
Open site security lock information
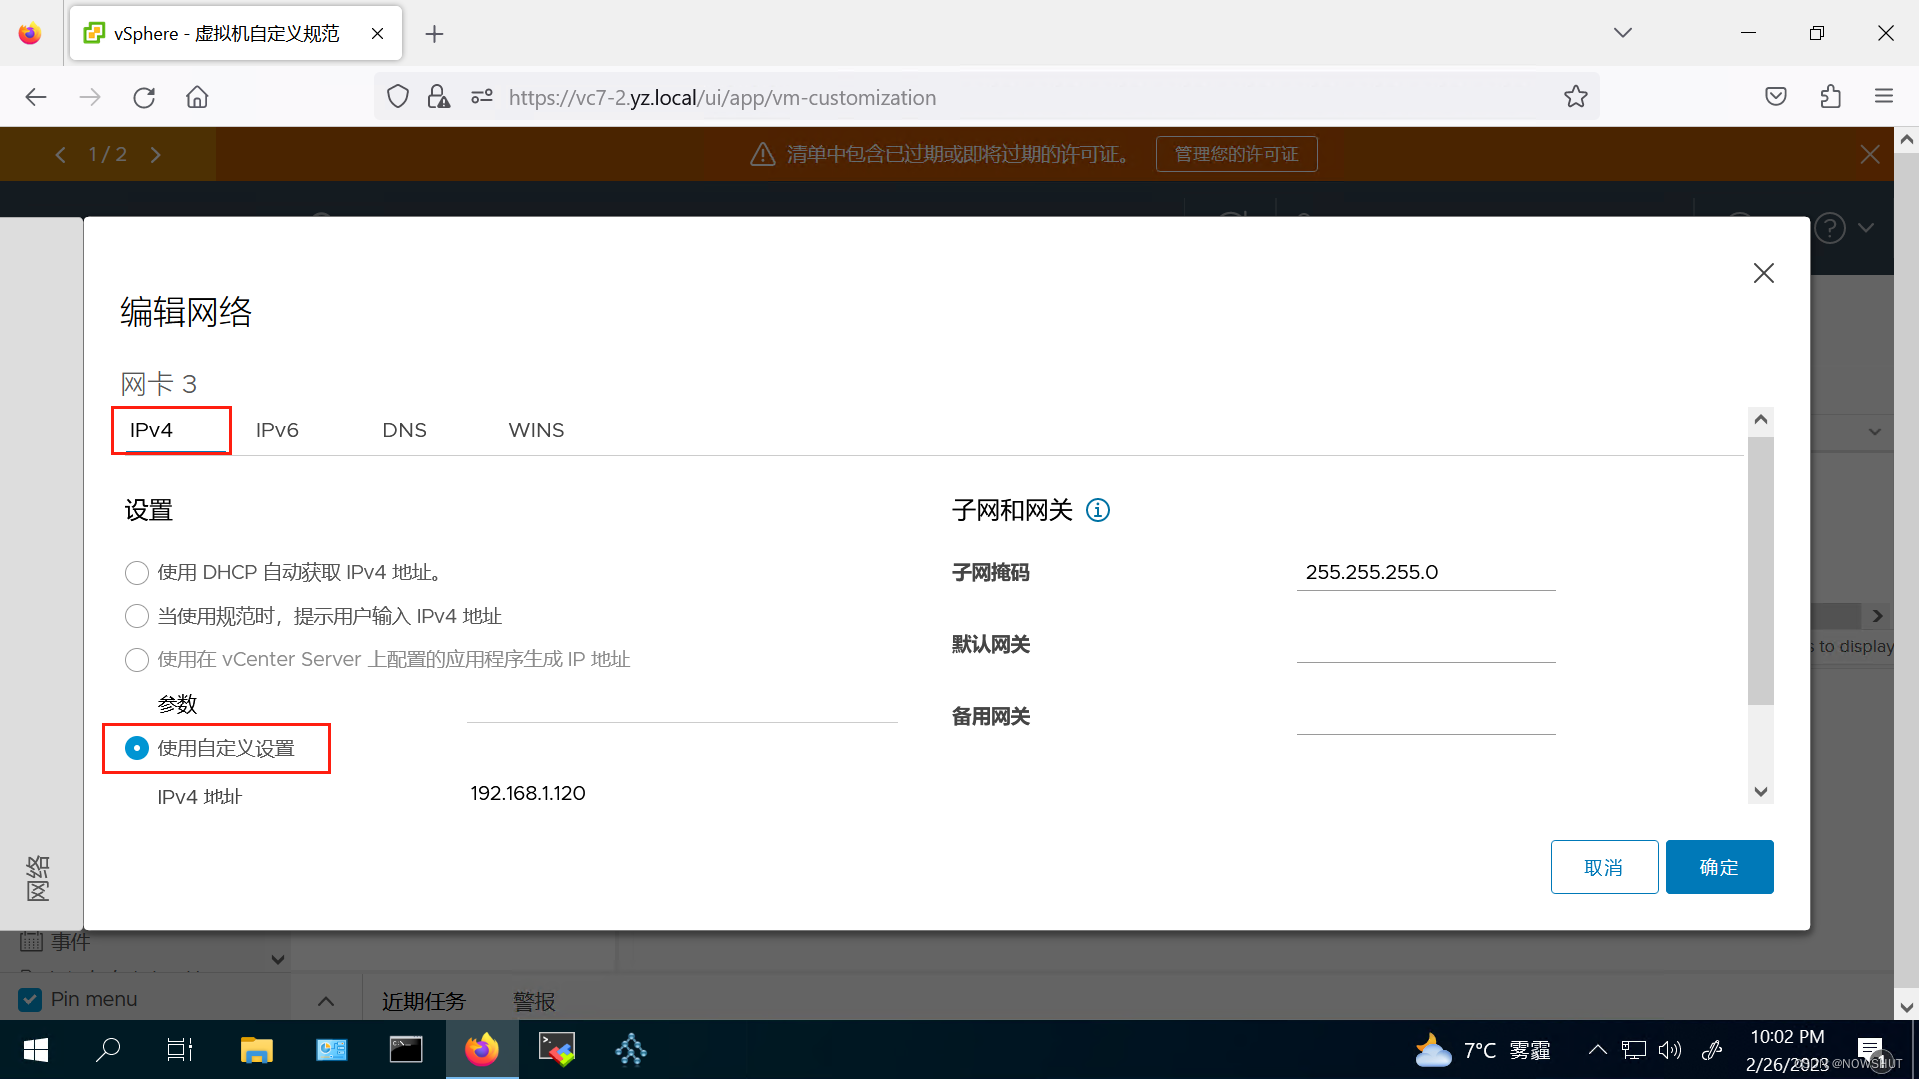click(x=438, y=97)
